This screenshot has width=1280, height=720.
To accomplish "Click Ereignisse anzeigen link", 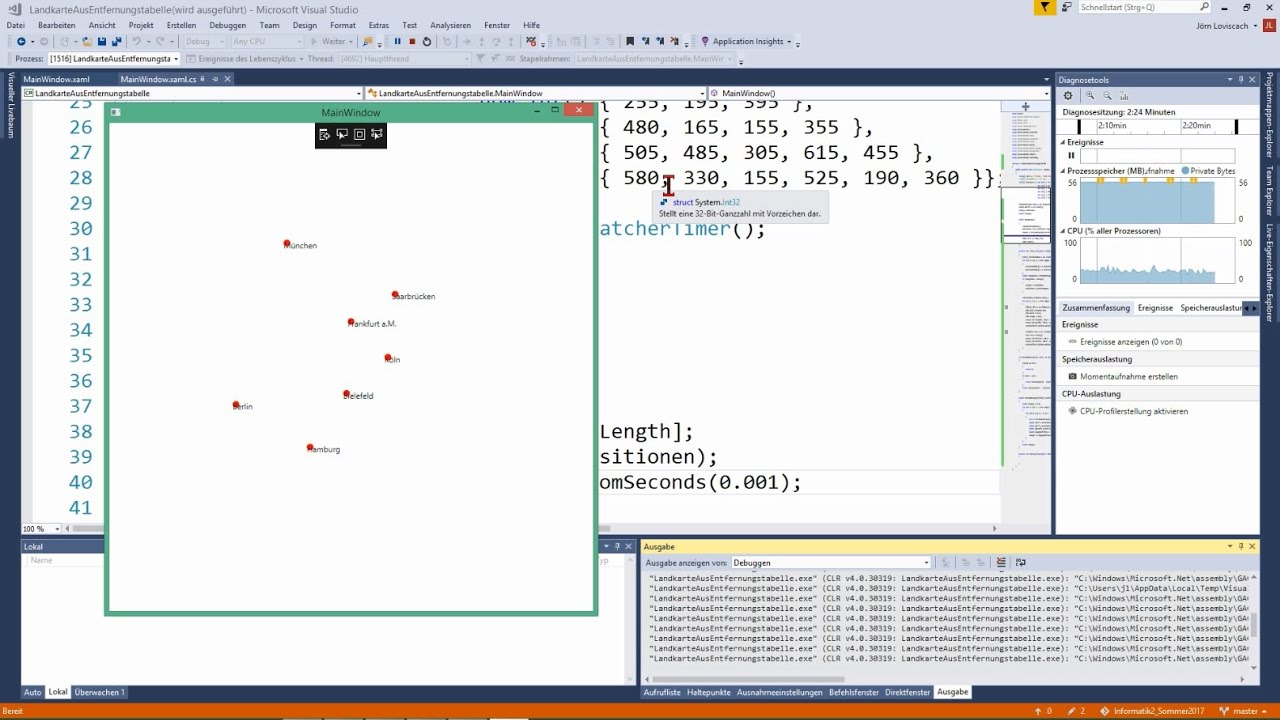I will pyautogui.click(x=1131, y=342).
